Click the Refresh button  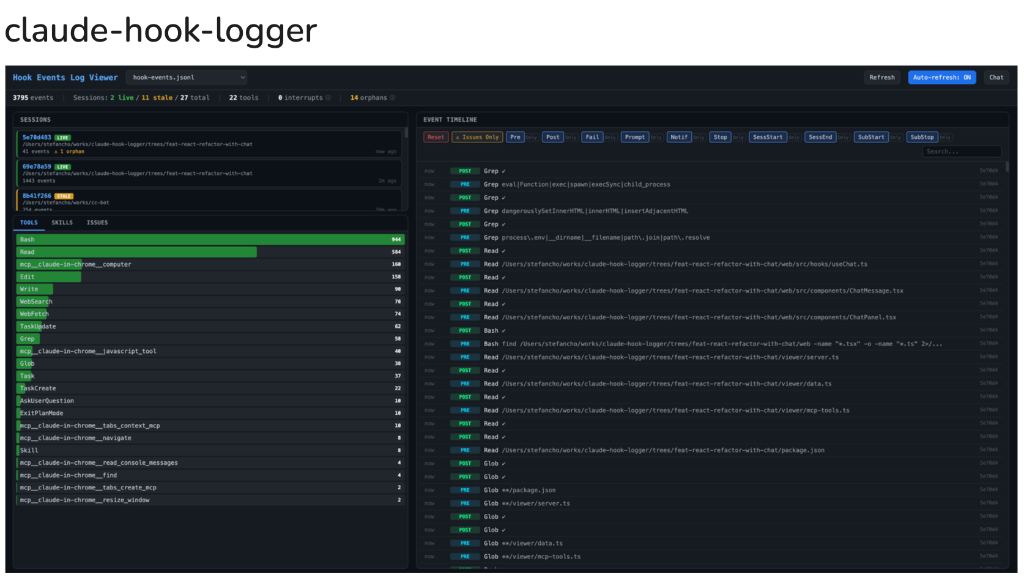pyautogui.click(x=882, y=77)
